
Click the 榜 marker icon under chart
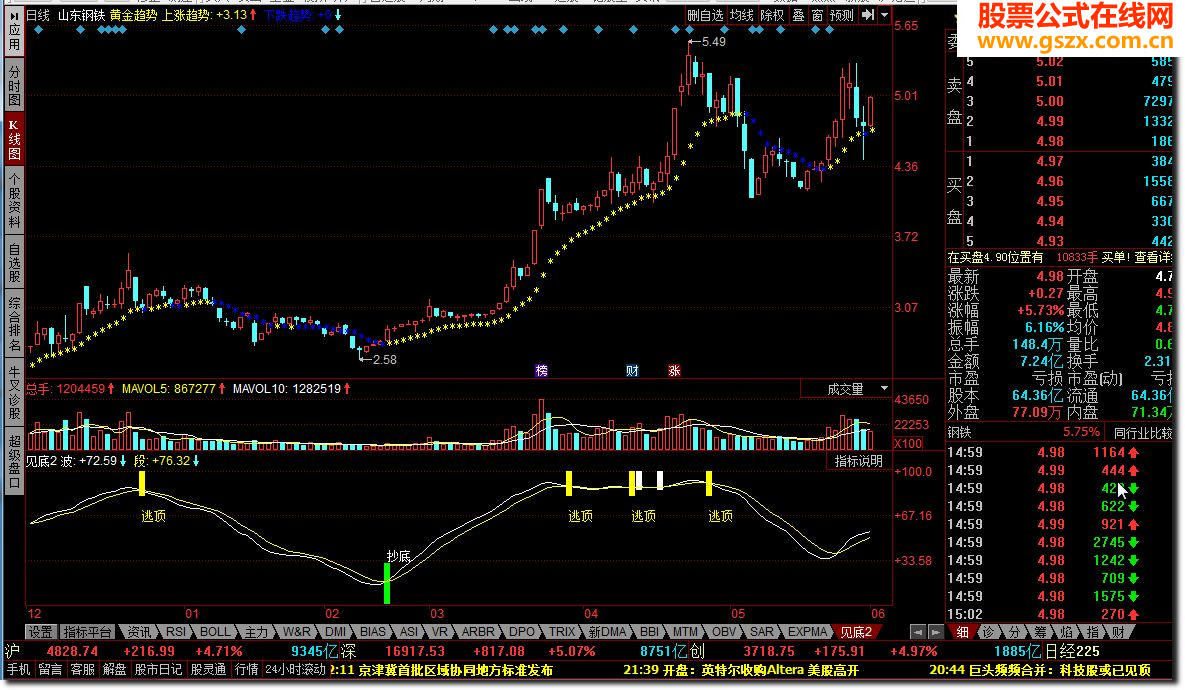click(541, 370)
